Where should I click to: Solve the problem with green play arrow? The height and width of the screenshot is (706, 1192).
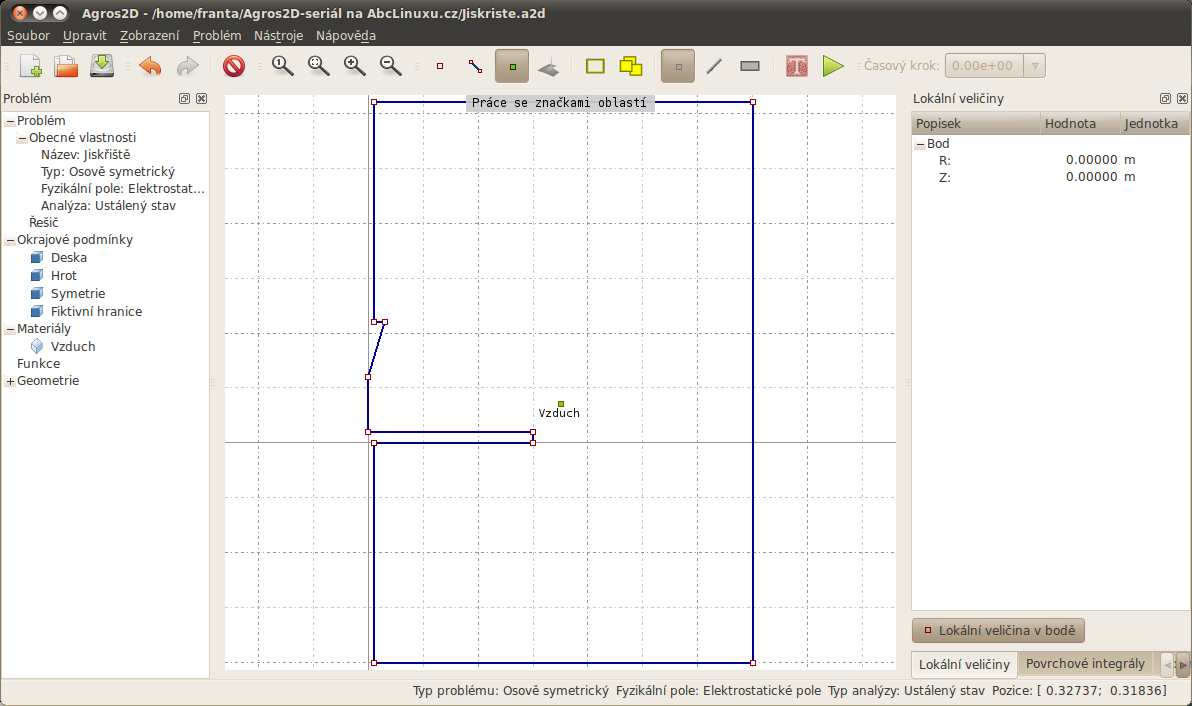coord(833,66)
